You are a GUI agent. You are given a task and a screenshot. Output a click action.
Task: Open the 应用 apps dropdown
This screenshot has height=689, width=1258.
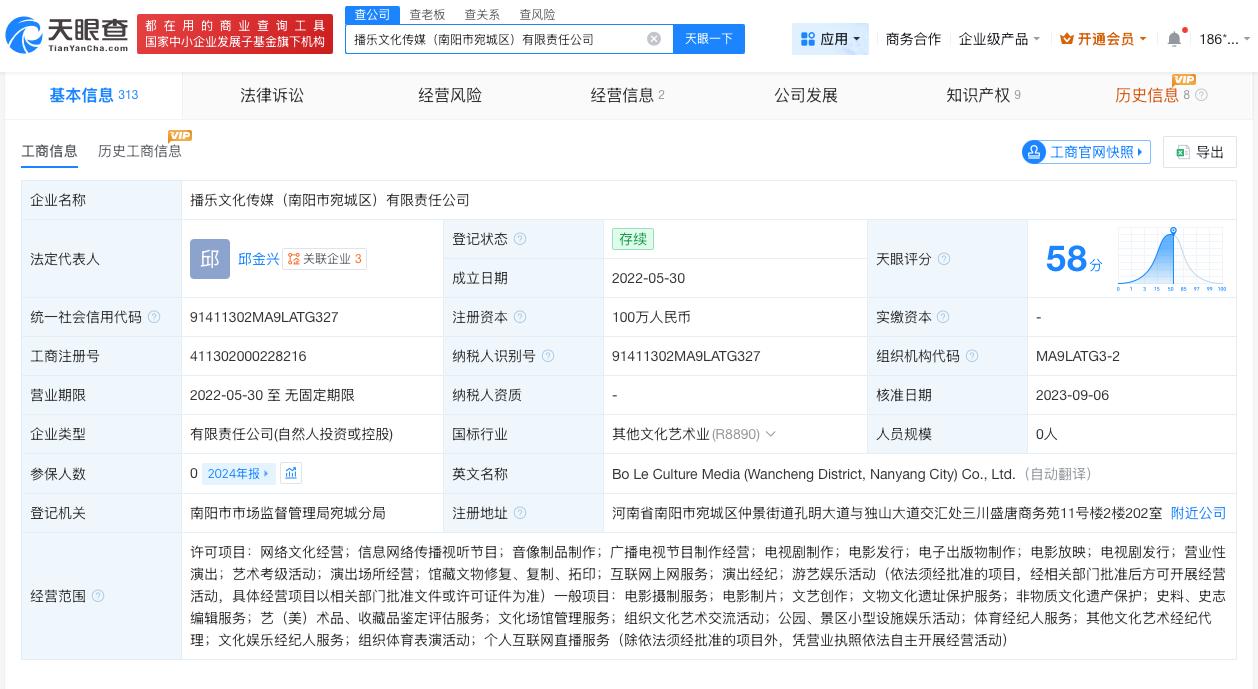(x=830, y=39)
